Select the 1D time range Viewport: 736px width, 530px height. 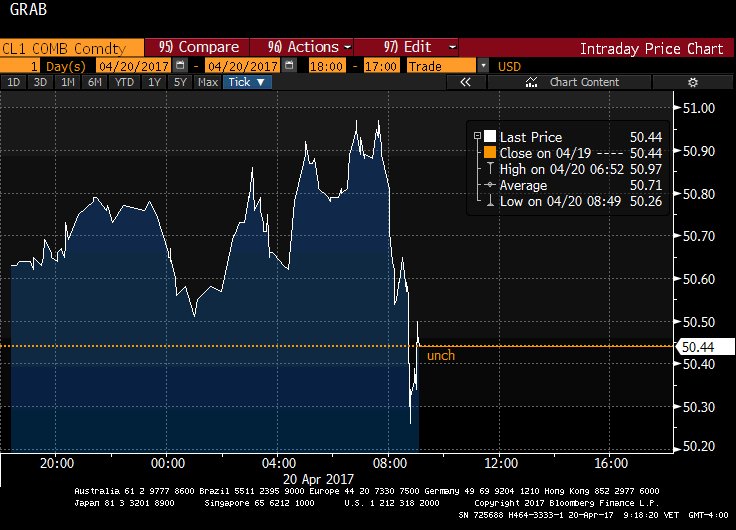(x=15, y=82)
